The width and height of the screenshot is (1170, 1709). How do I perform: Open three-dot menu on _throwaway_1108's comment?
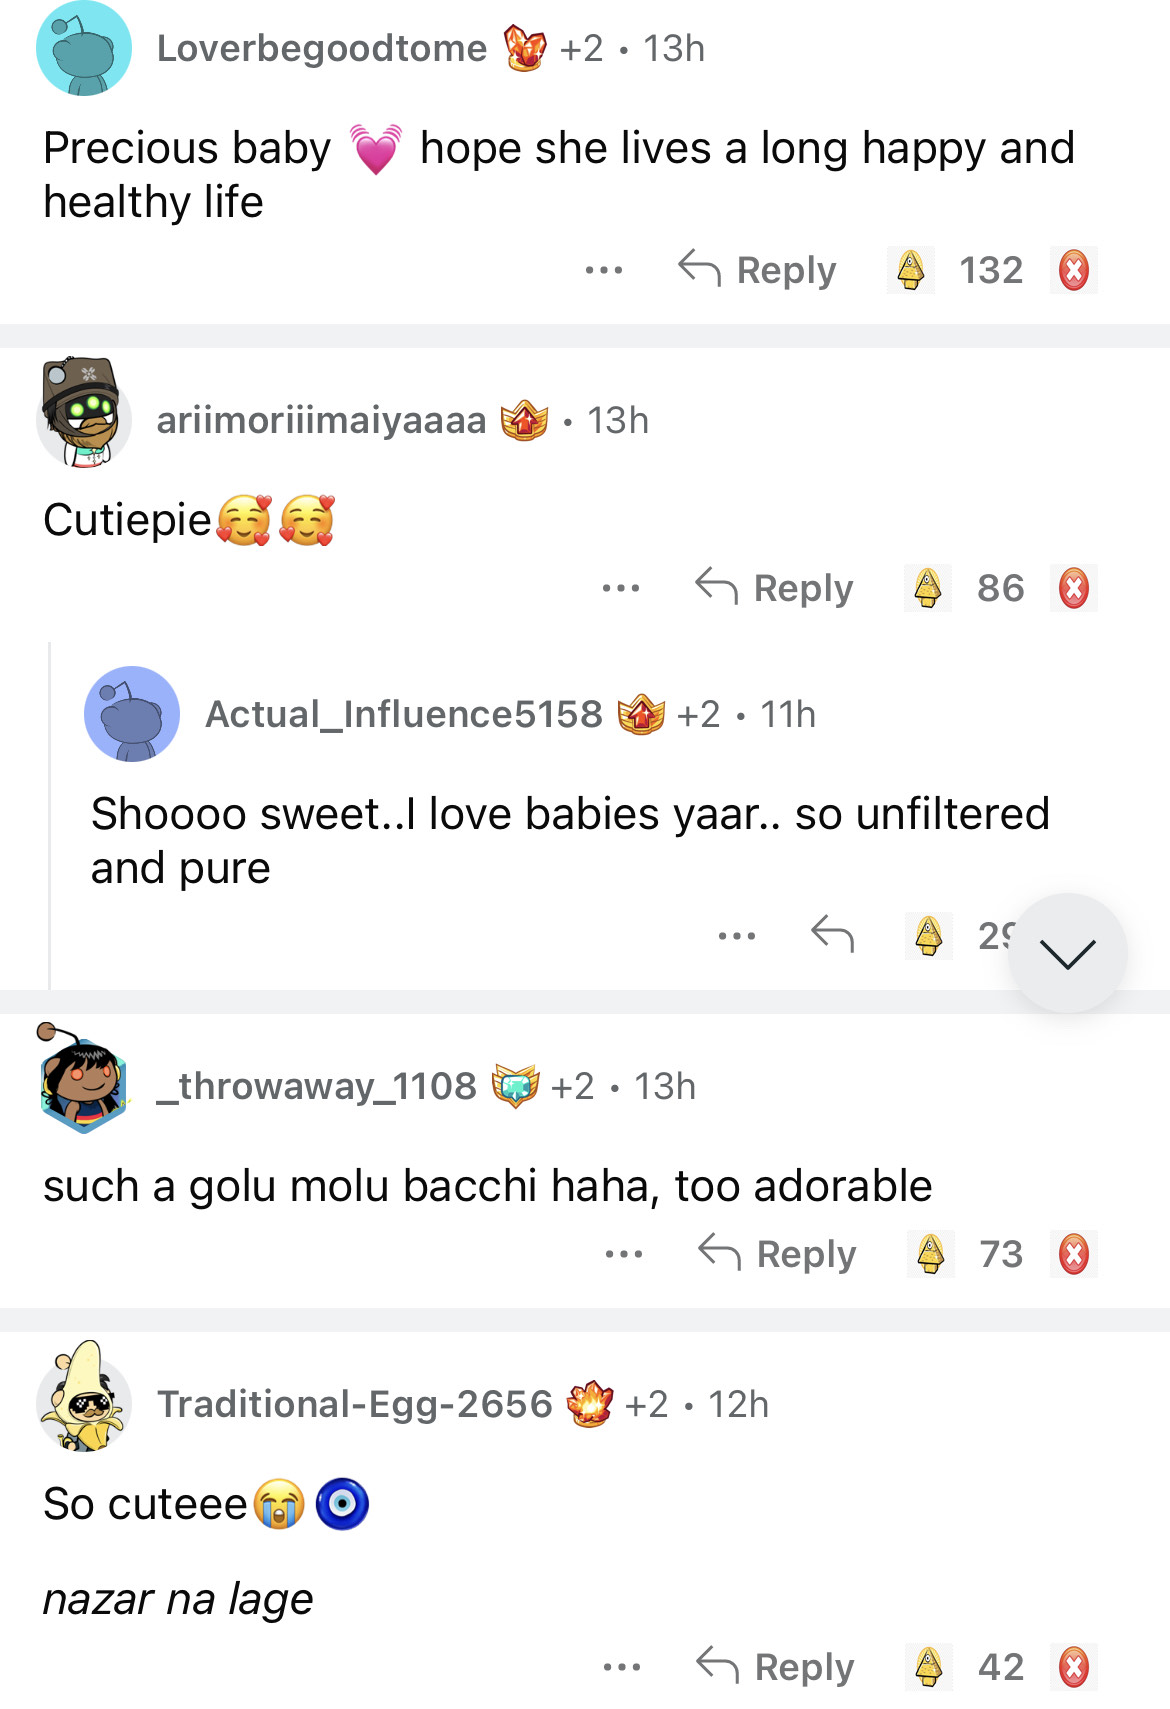[624, 1254]
